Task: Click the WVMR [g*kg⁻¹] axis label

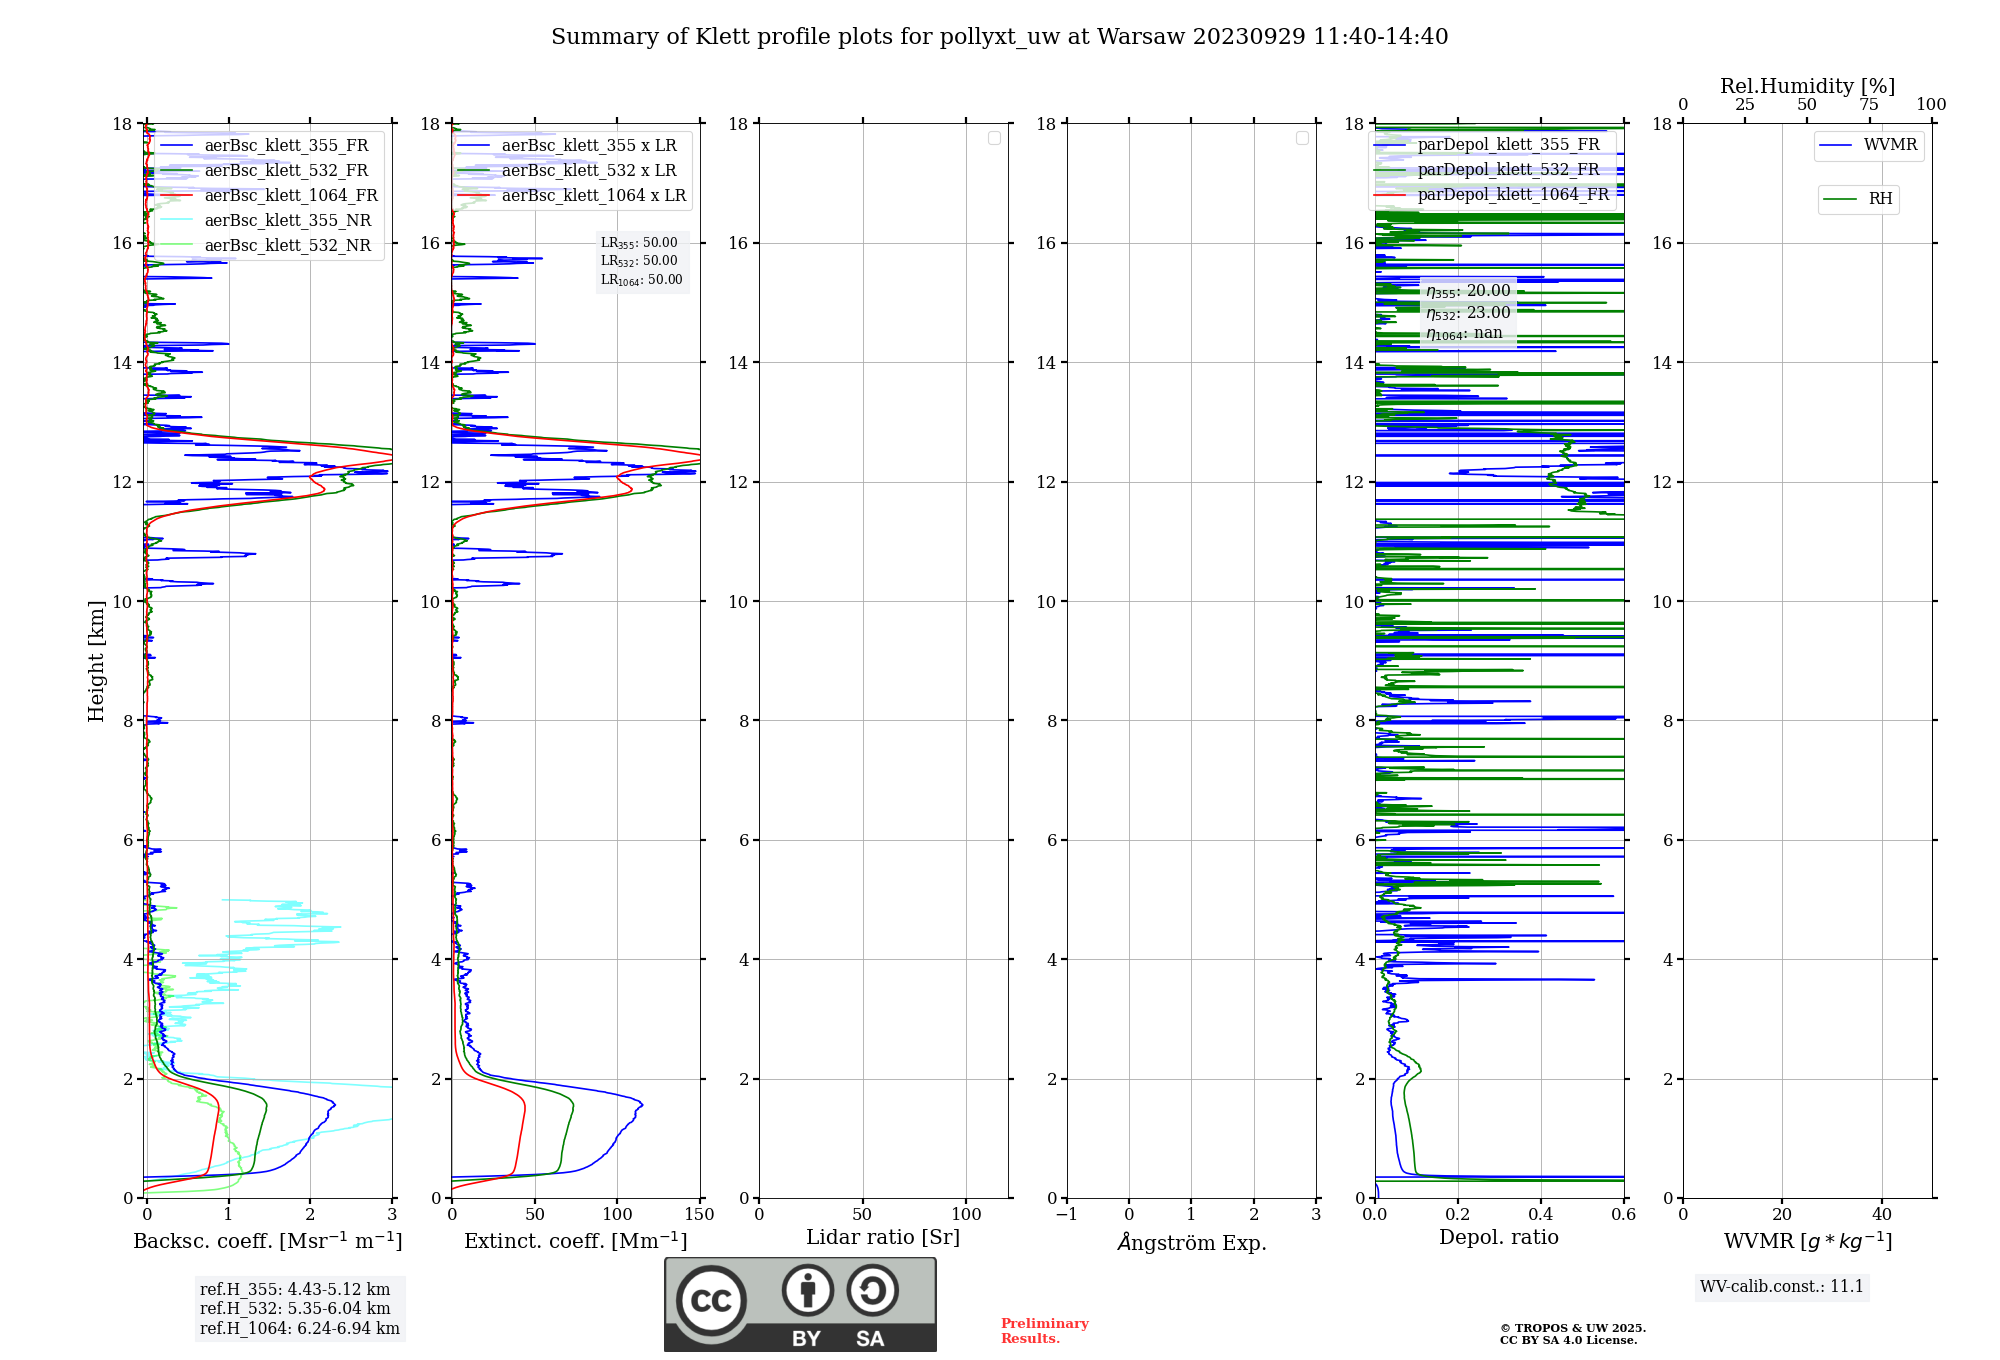Action: (x=1808, y=1241)
